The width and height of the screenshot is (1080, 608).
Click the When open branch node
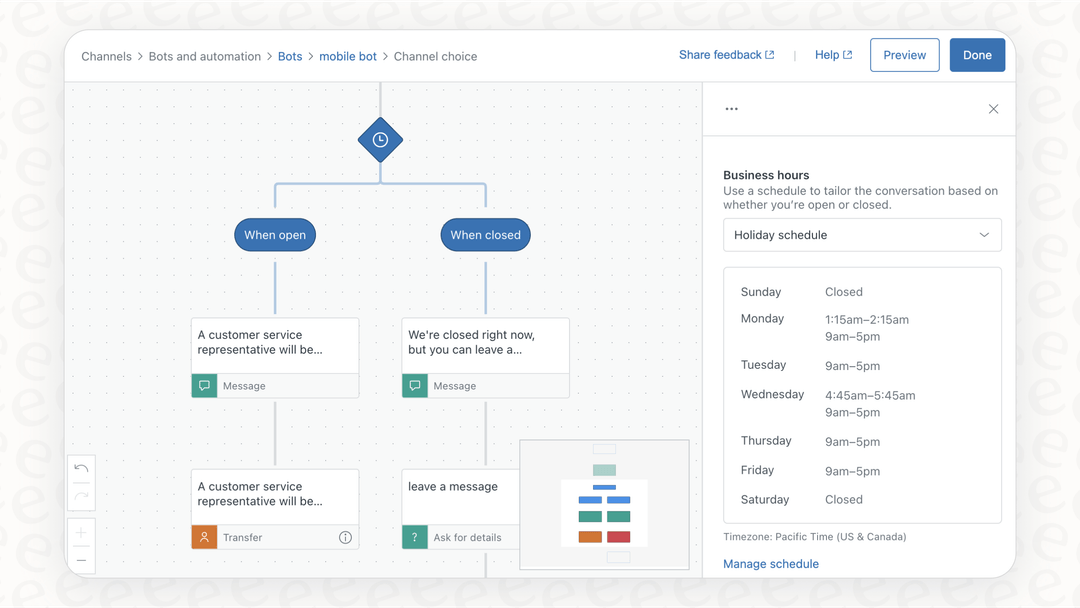[x=274, y=234]
